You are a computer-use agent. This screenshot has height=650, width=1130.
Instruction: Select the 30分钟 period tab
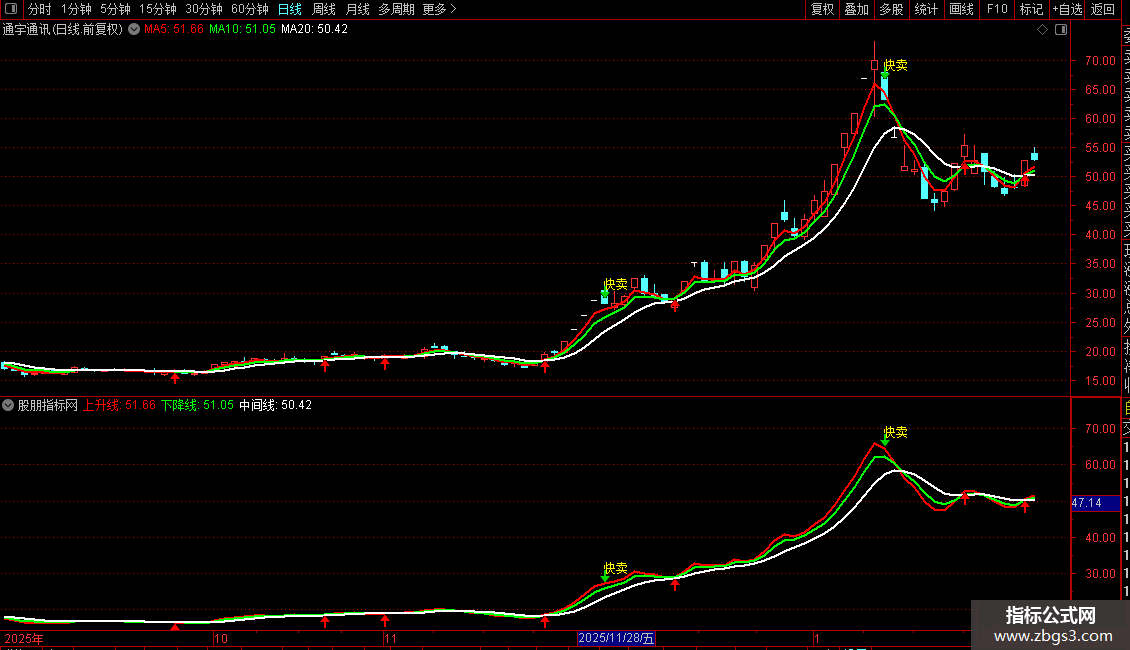pos(204,9)
